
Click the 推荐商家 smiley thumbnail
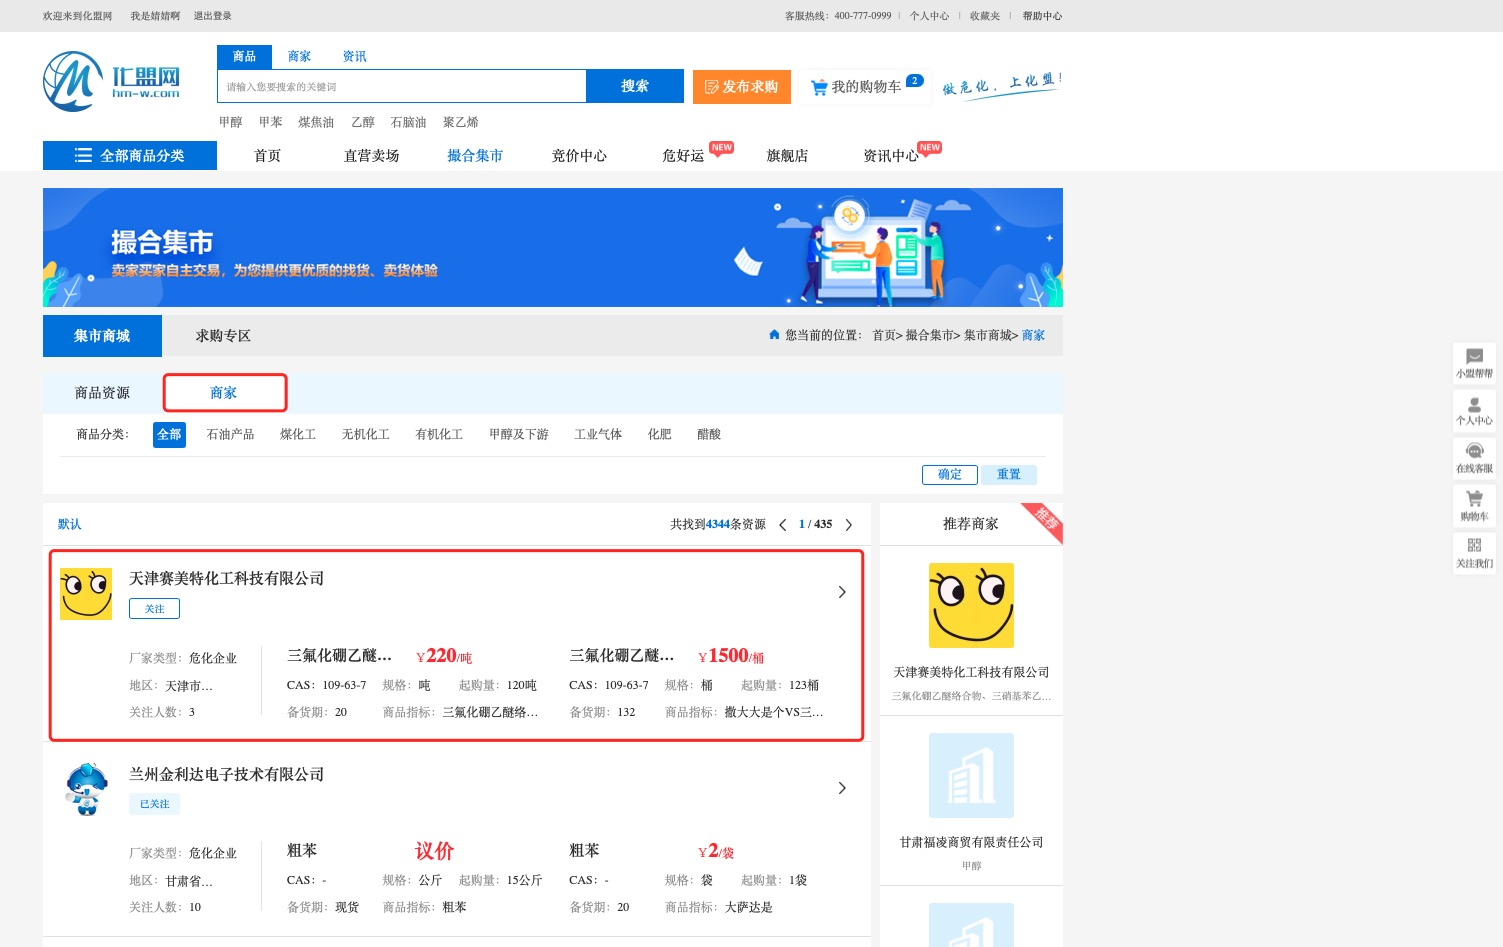point(971,605)
